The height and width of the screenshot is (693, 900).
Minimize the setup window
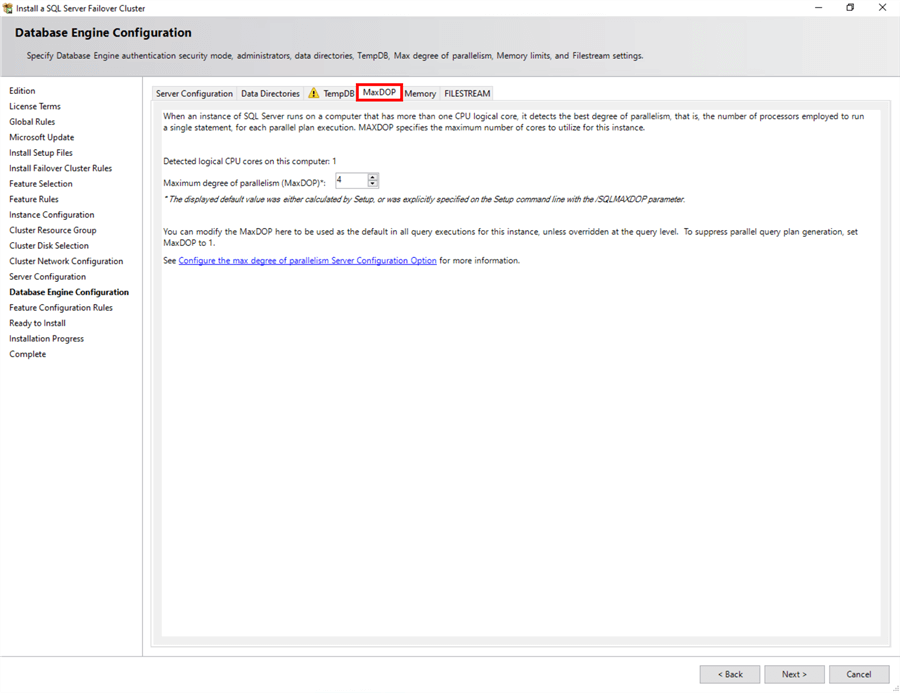(x=818, y=7)
